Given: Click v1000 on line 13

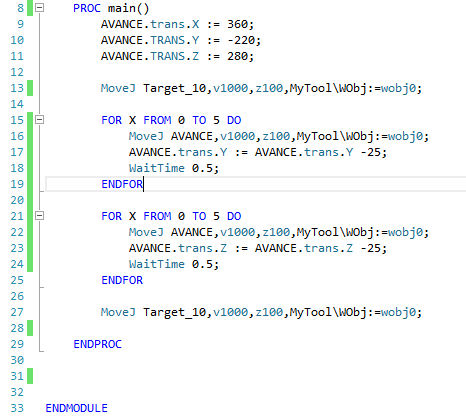Looking at the screenshot, I should 231,88.
